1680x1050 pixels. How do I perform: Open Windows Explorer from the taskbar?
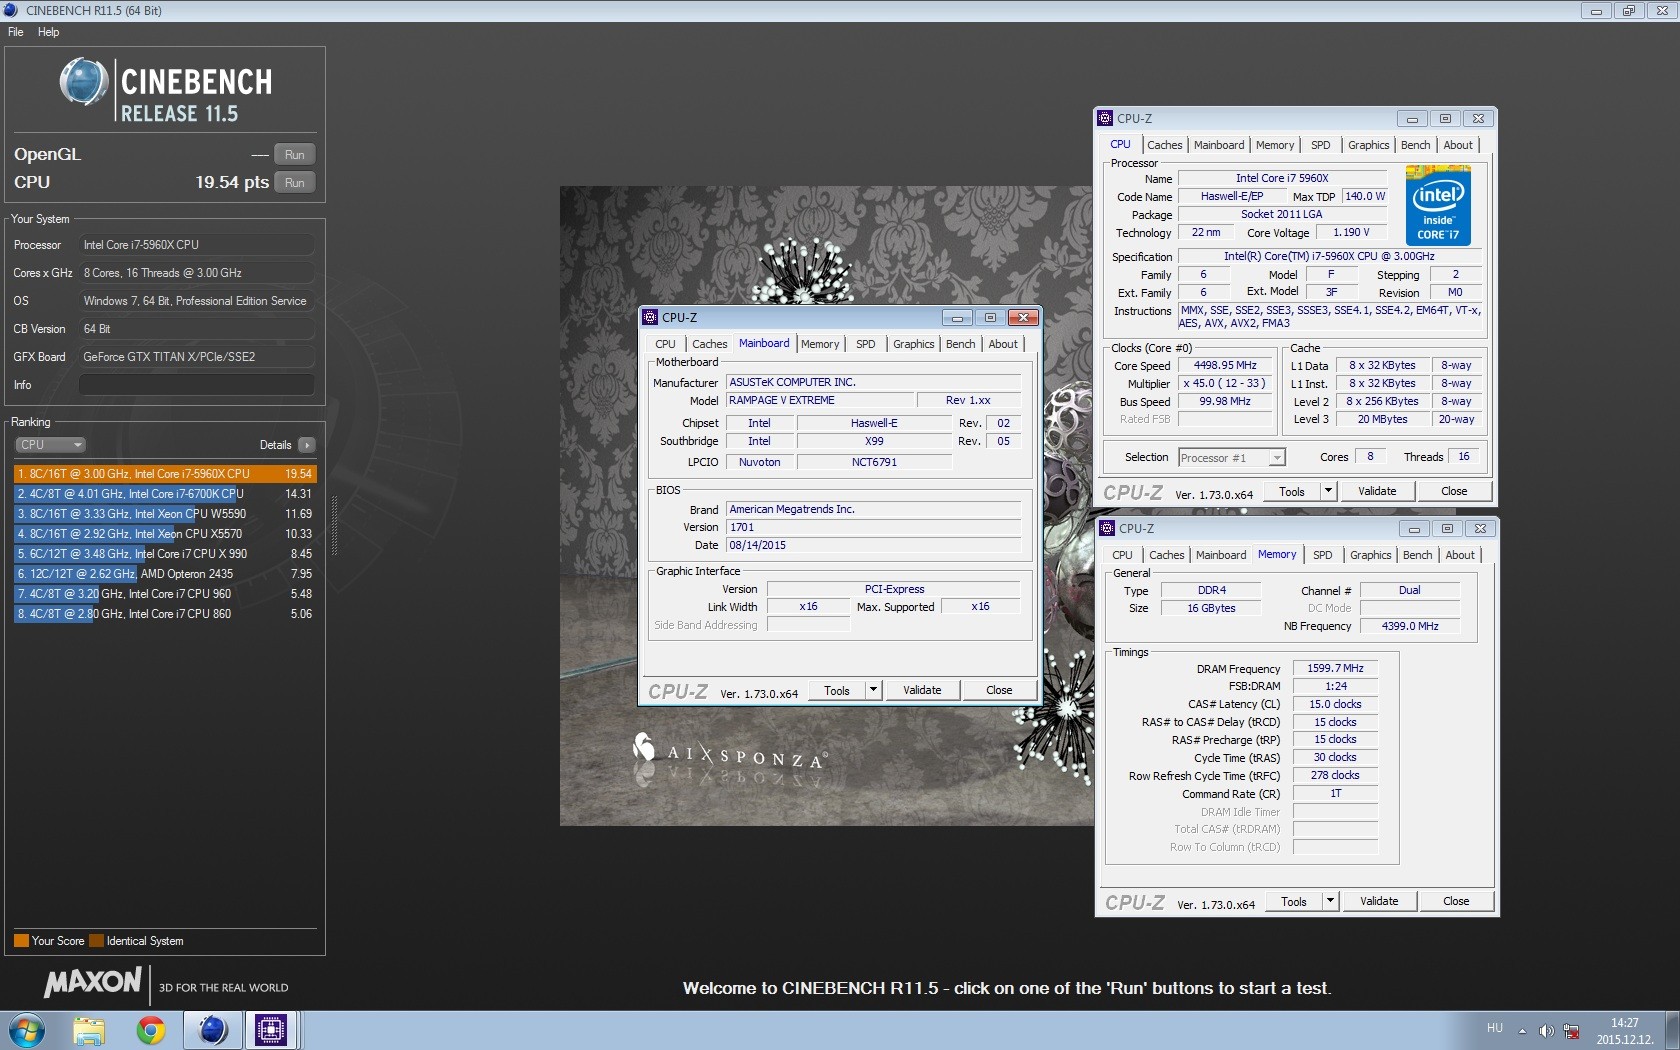pos(89,1030)
